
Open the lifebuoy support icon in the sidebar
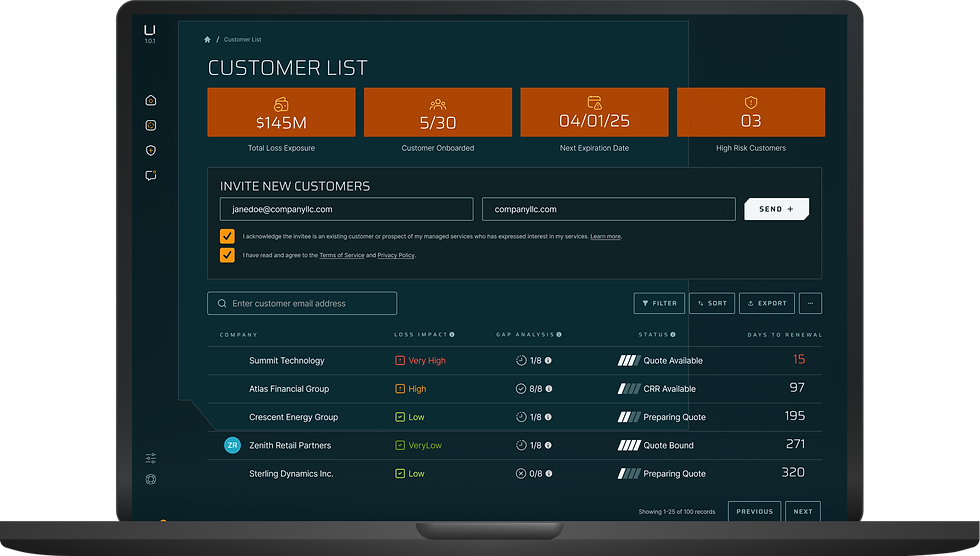(151, 479)
